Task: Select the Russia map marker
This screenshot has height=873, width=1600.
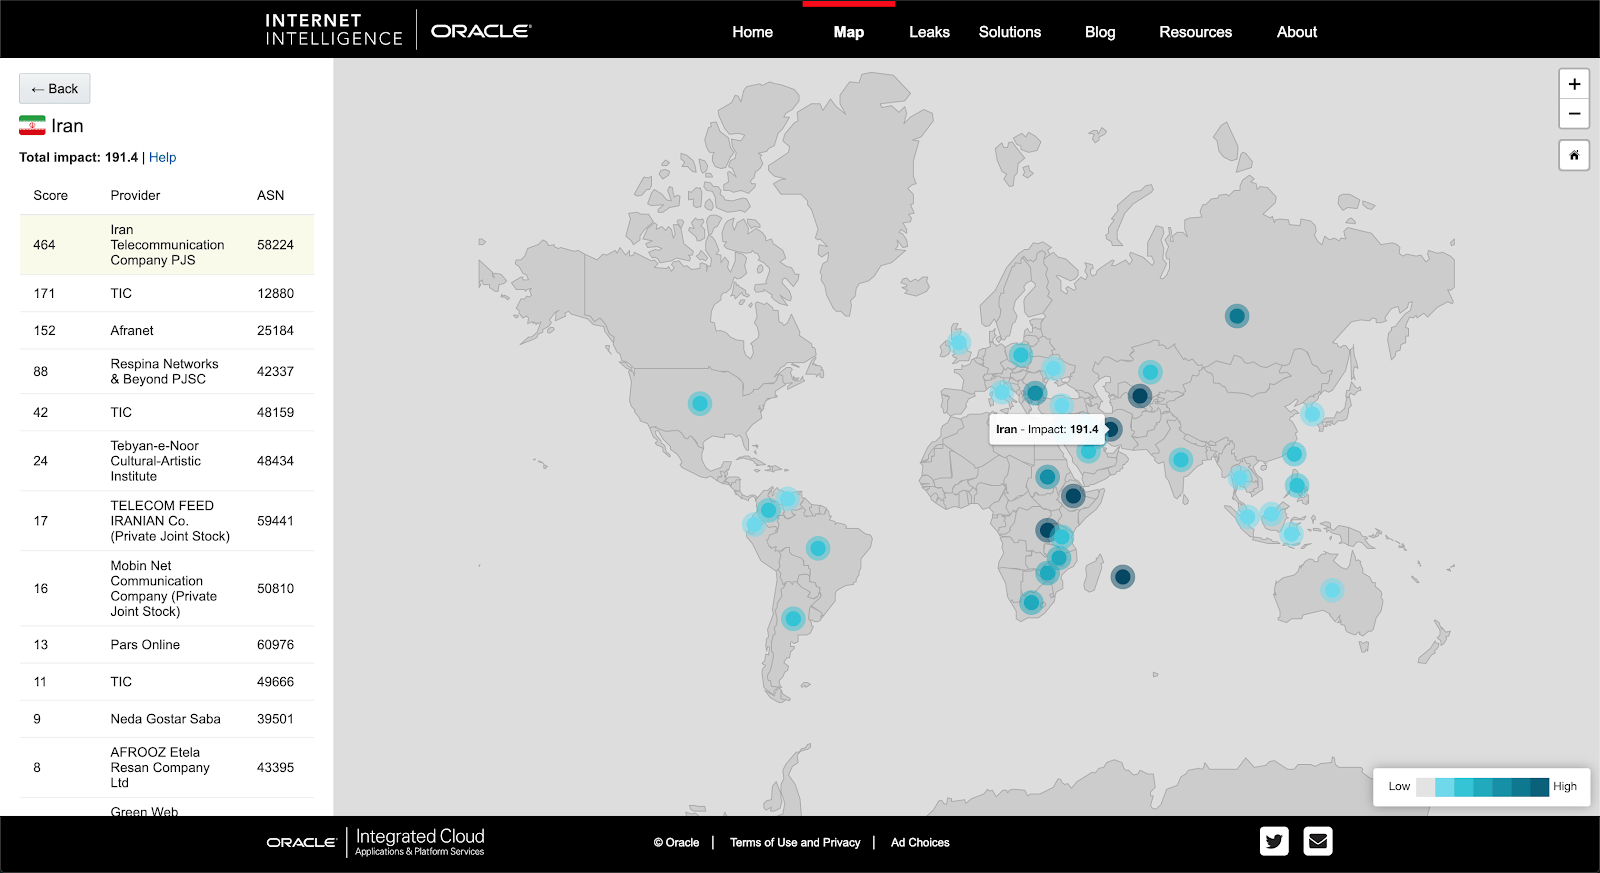Action: (x=1237, y=316)
